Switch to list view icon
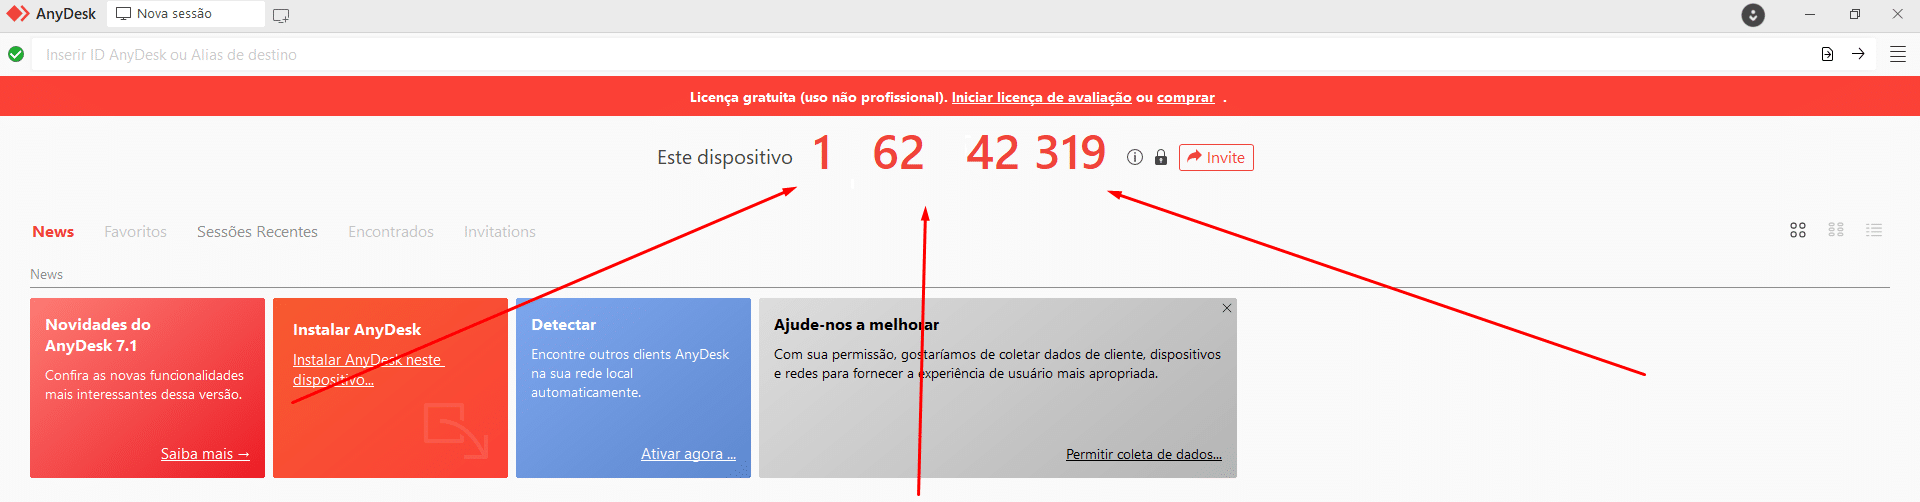Image resolution: width=1920 pixels, height=502 pixels. coord(1874,230)
